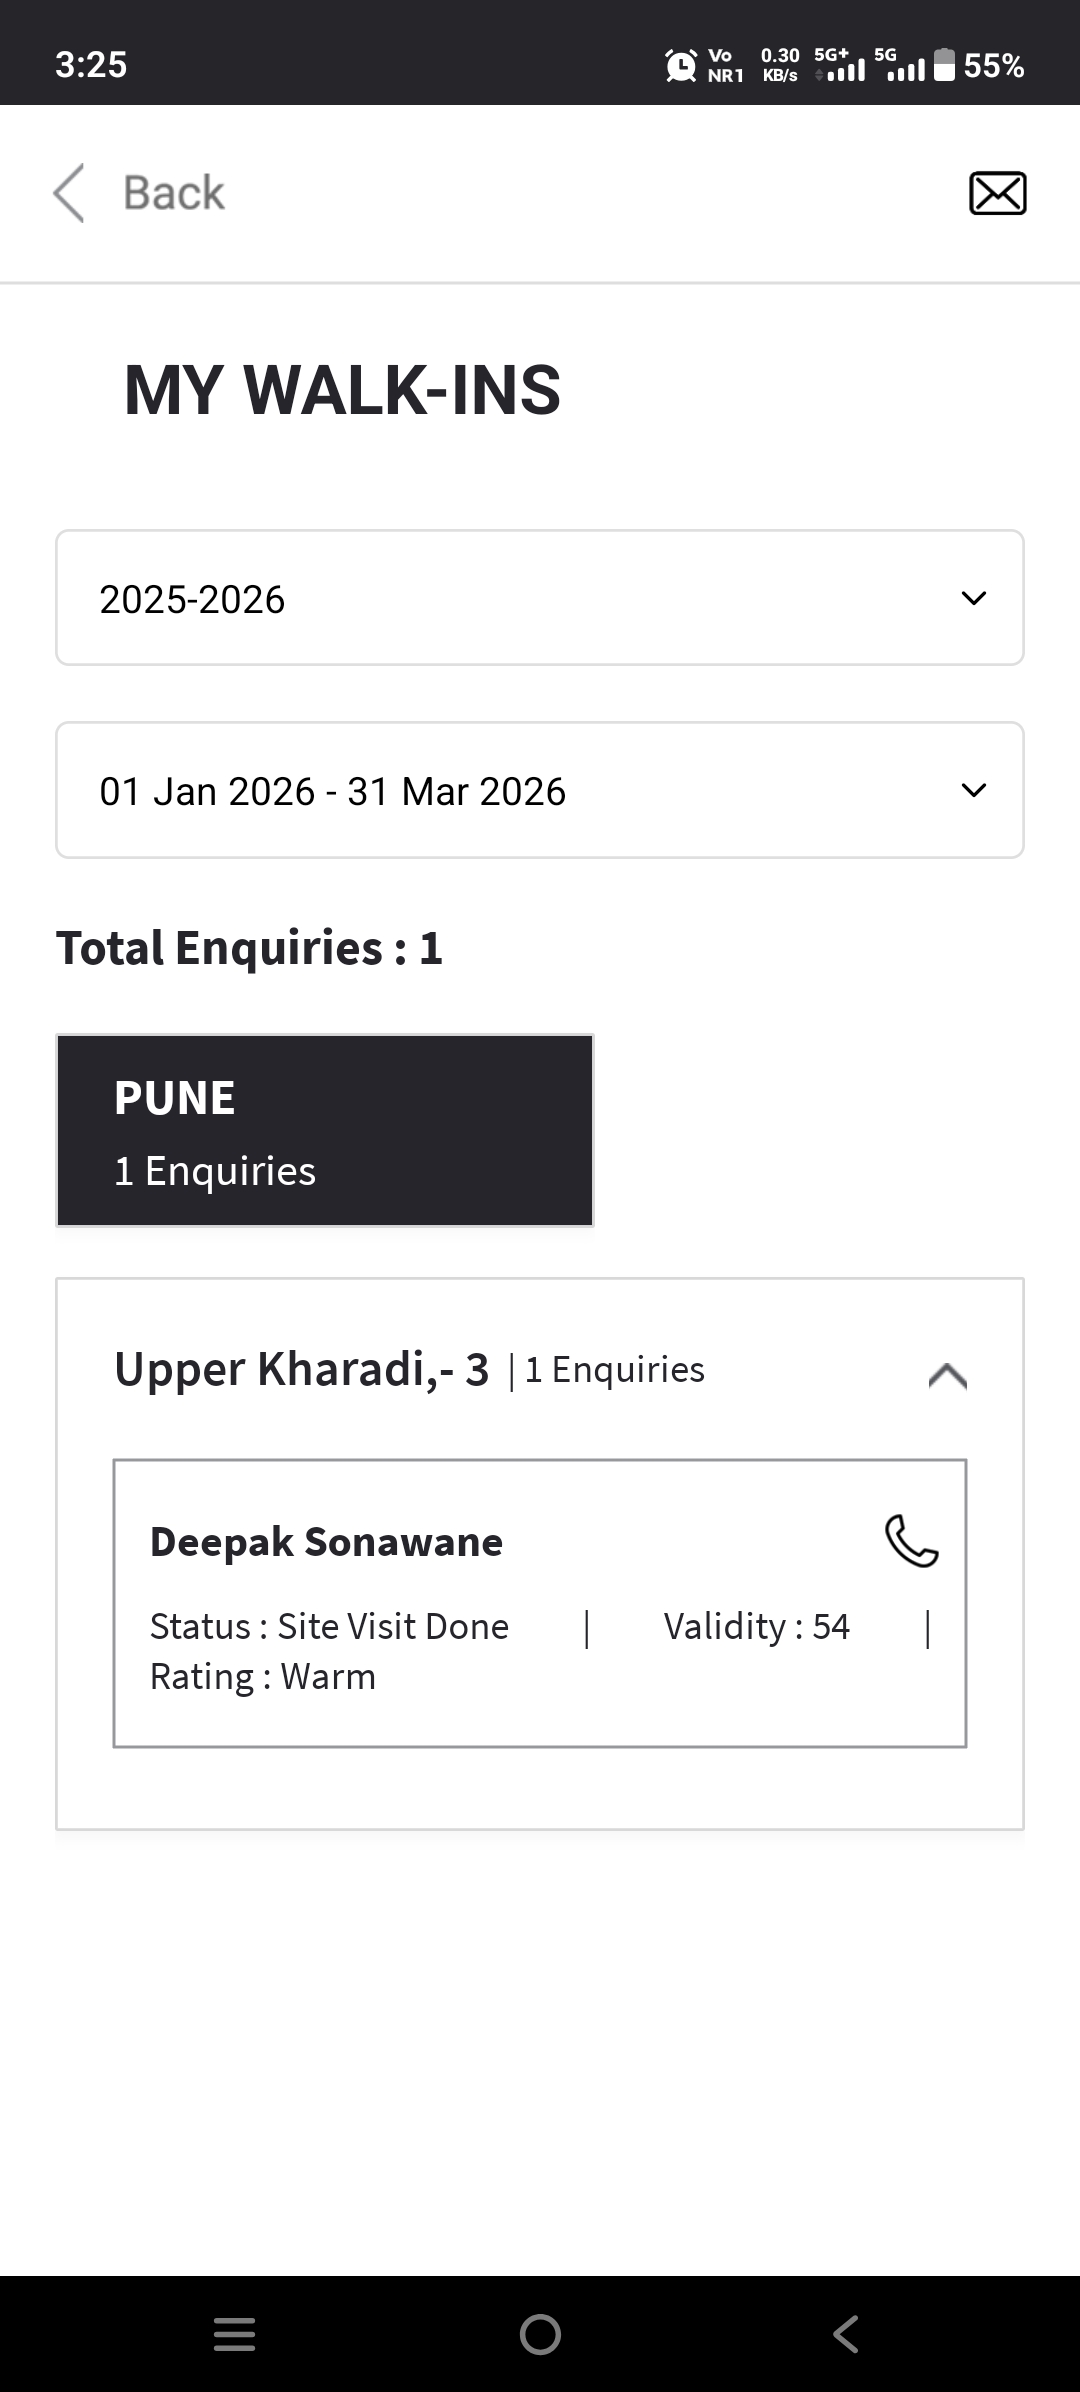Select the PUNE city tab
This screenshot has height=2392, width=1080.
tap(325, 1130)
